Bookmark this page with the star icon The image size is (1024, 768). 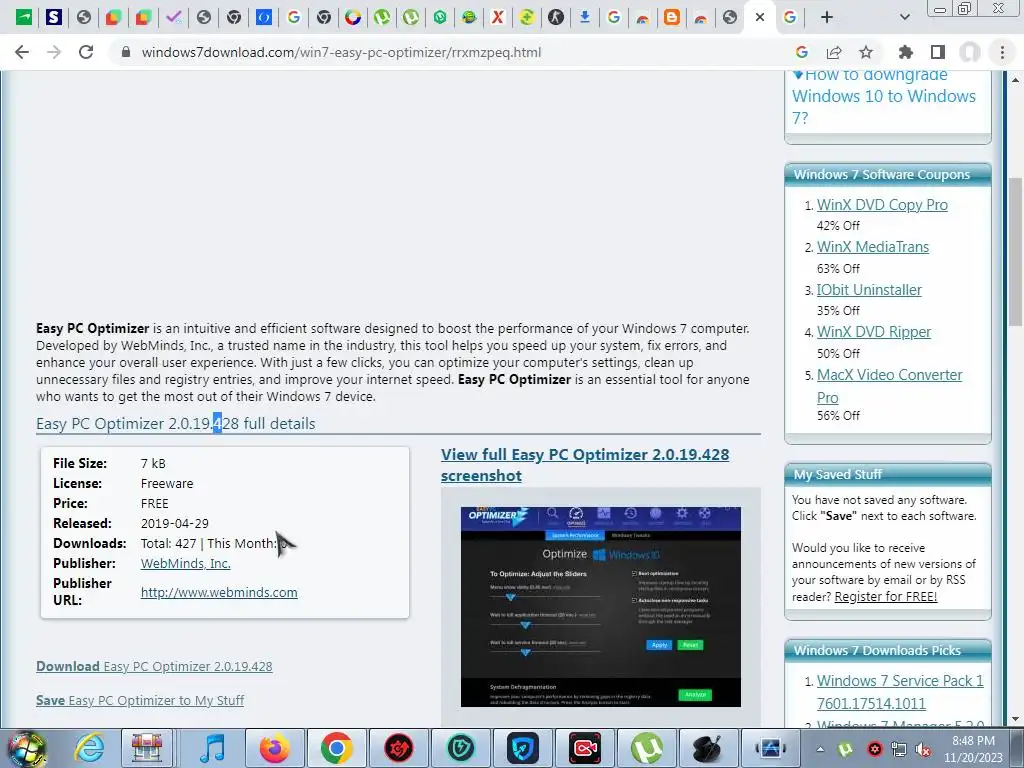tap(866, 52)
